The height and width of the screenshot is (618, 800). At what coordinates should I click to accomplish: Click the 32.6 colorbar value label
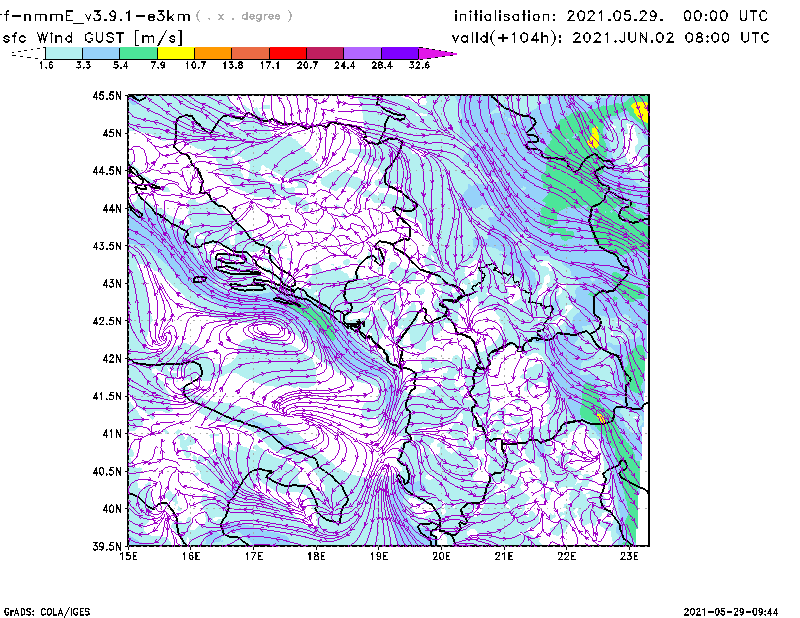419,65
